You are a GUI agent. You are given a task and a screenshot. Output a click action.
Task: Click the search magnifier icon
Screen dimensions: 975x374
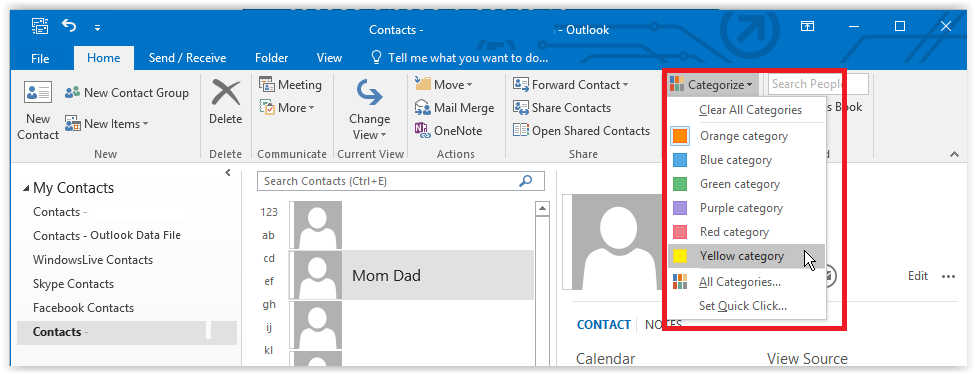click(526, 181)
